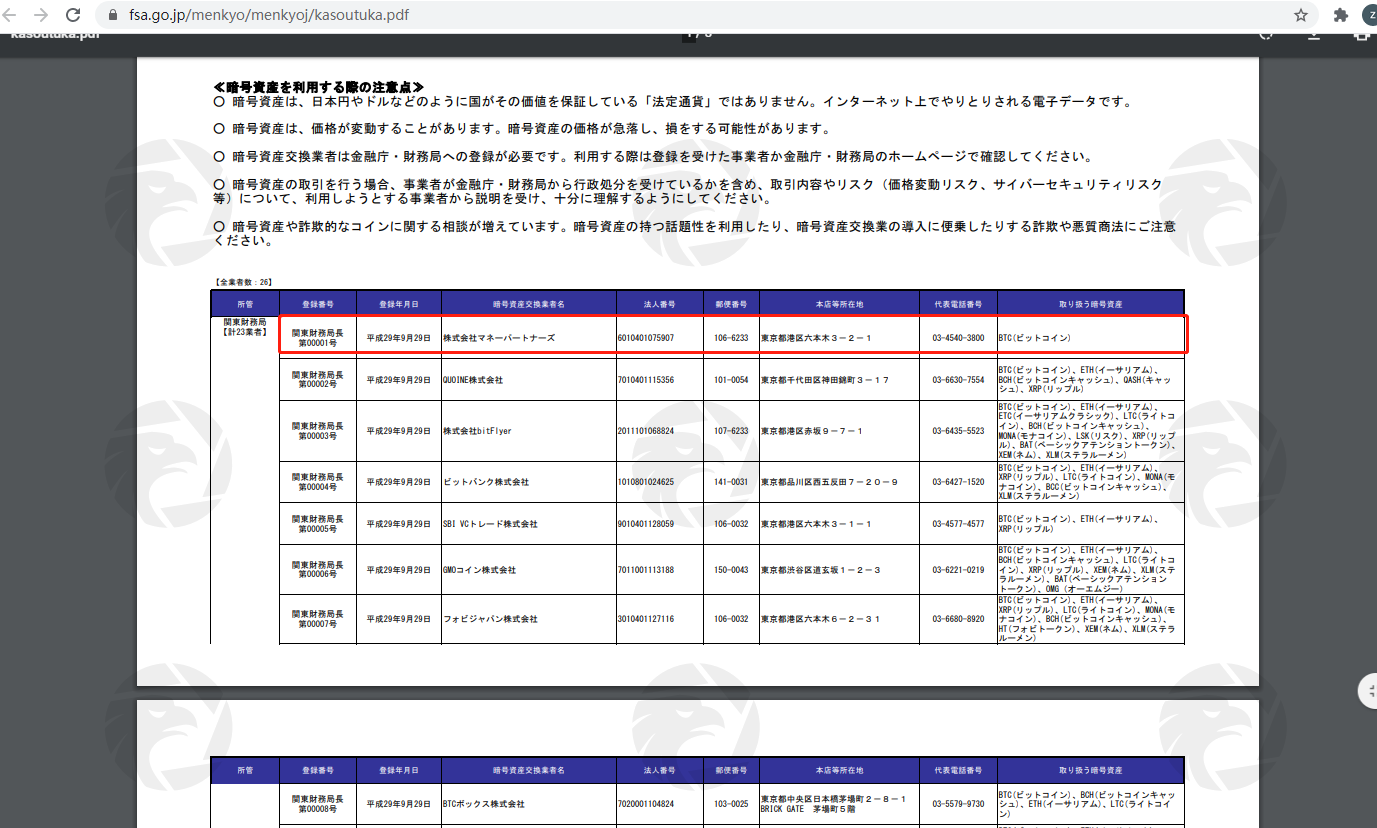The image size is (1377, 828).
Task: Click phone number 03-6680-8920
Action: (958, 619)
